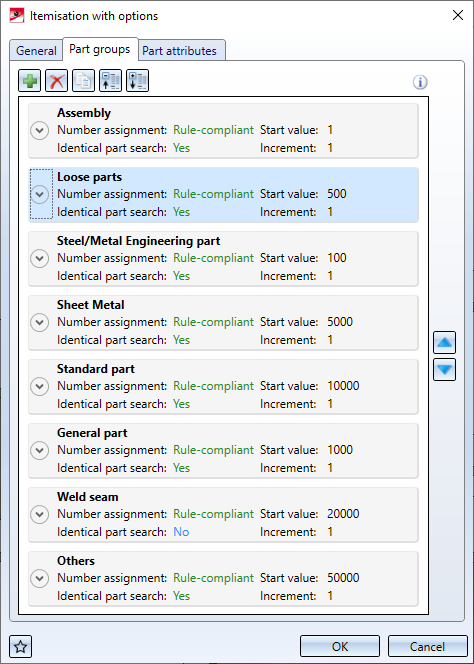The image size is (474, 664).
Task: Click the red X delete group icon
Action: click(x=56, y=80)
